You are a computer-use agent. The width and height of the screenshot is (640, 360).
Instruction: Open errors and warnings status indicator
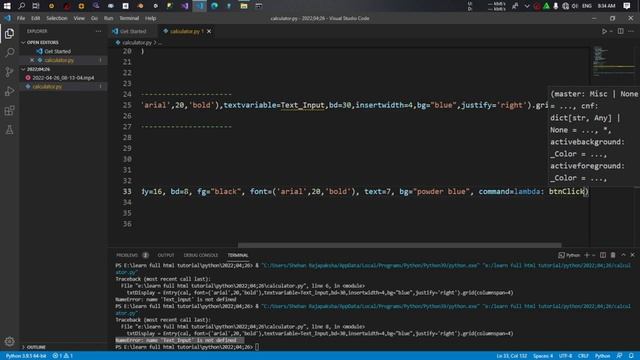(x=62, y=356)
